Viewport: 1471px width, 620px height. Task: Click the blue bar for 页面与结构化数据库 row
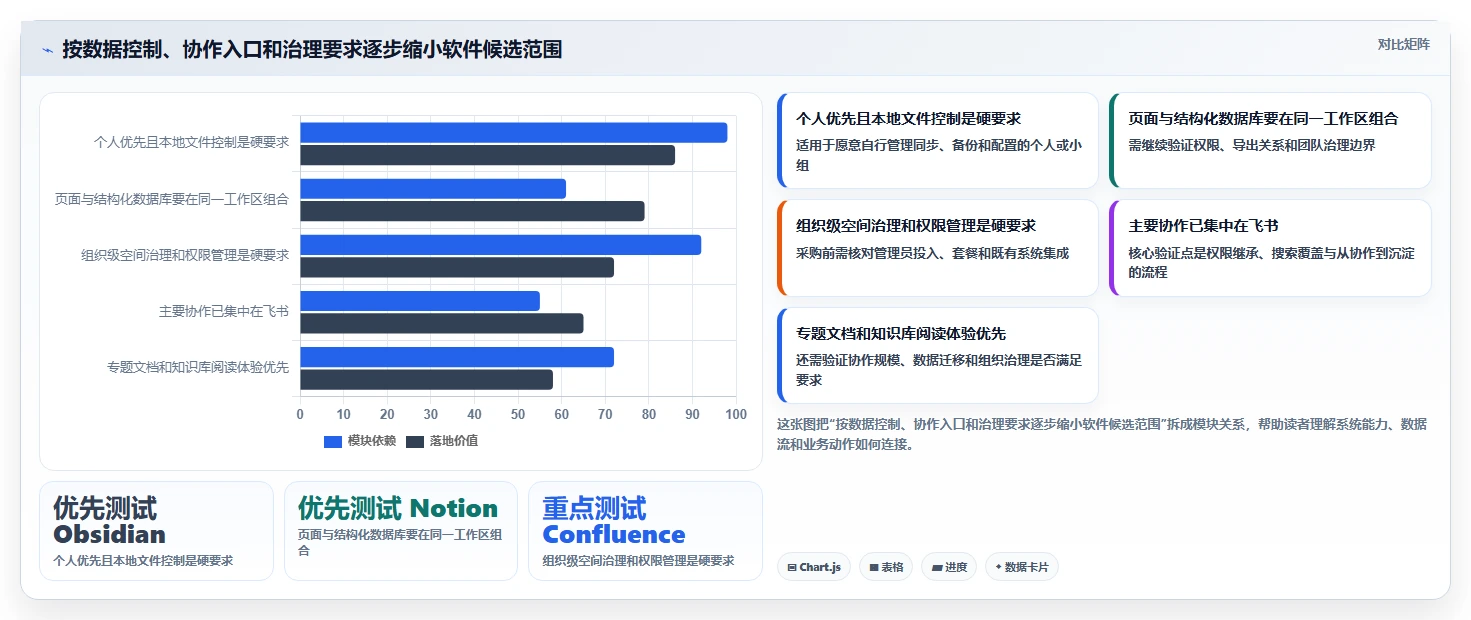pyautogui.click(x=433, y=188)
